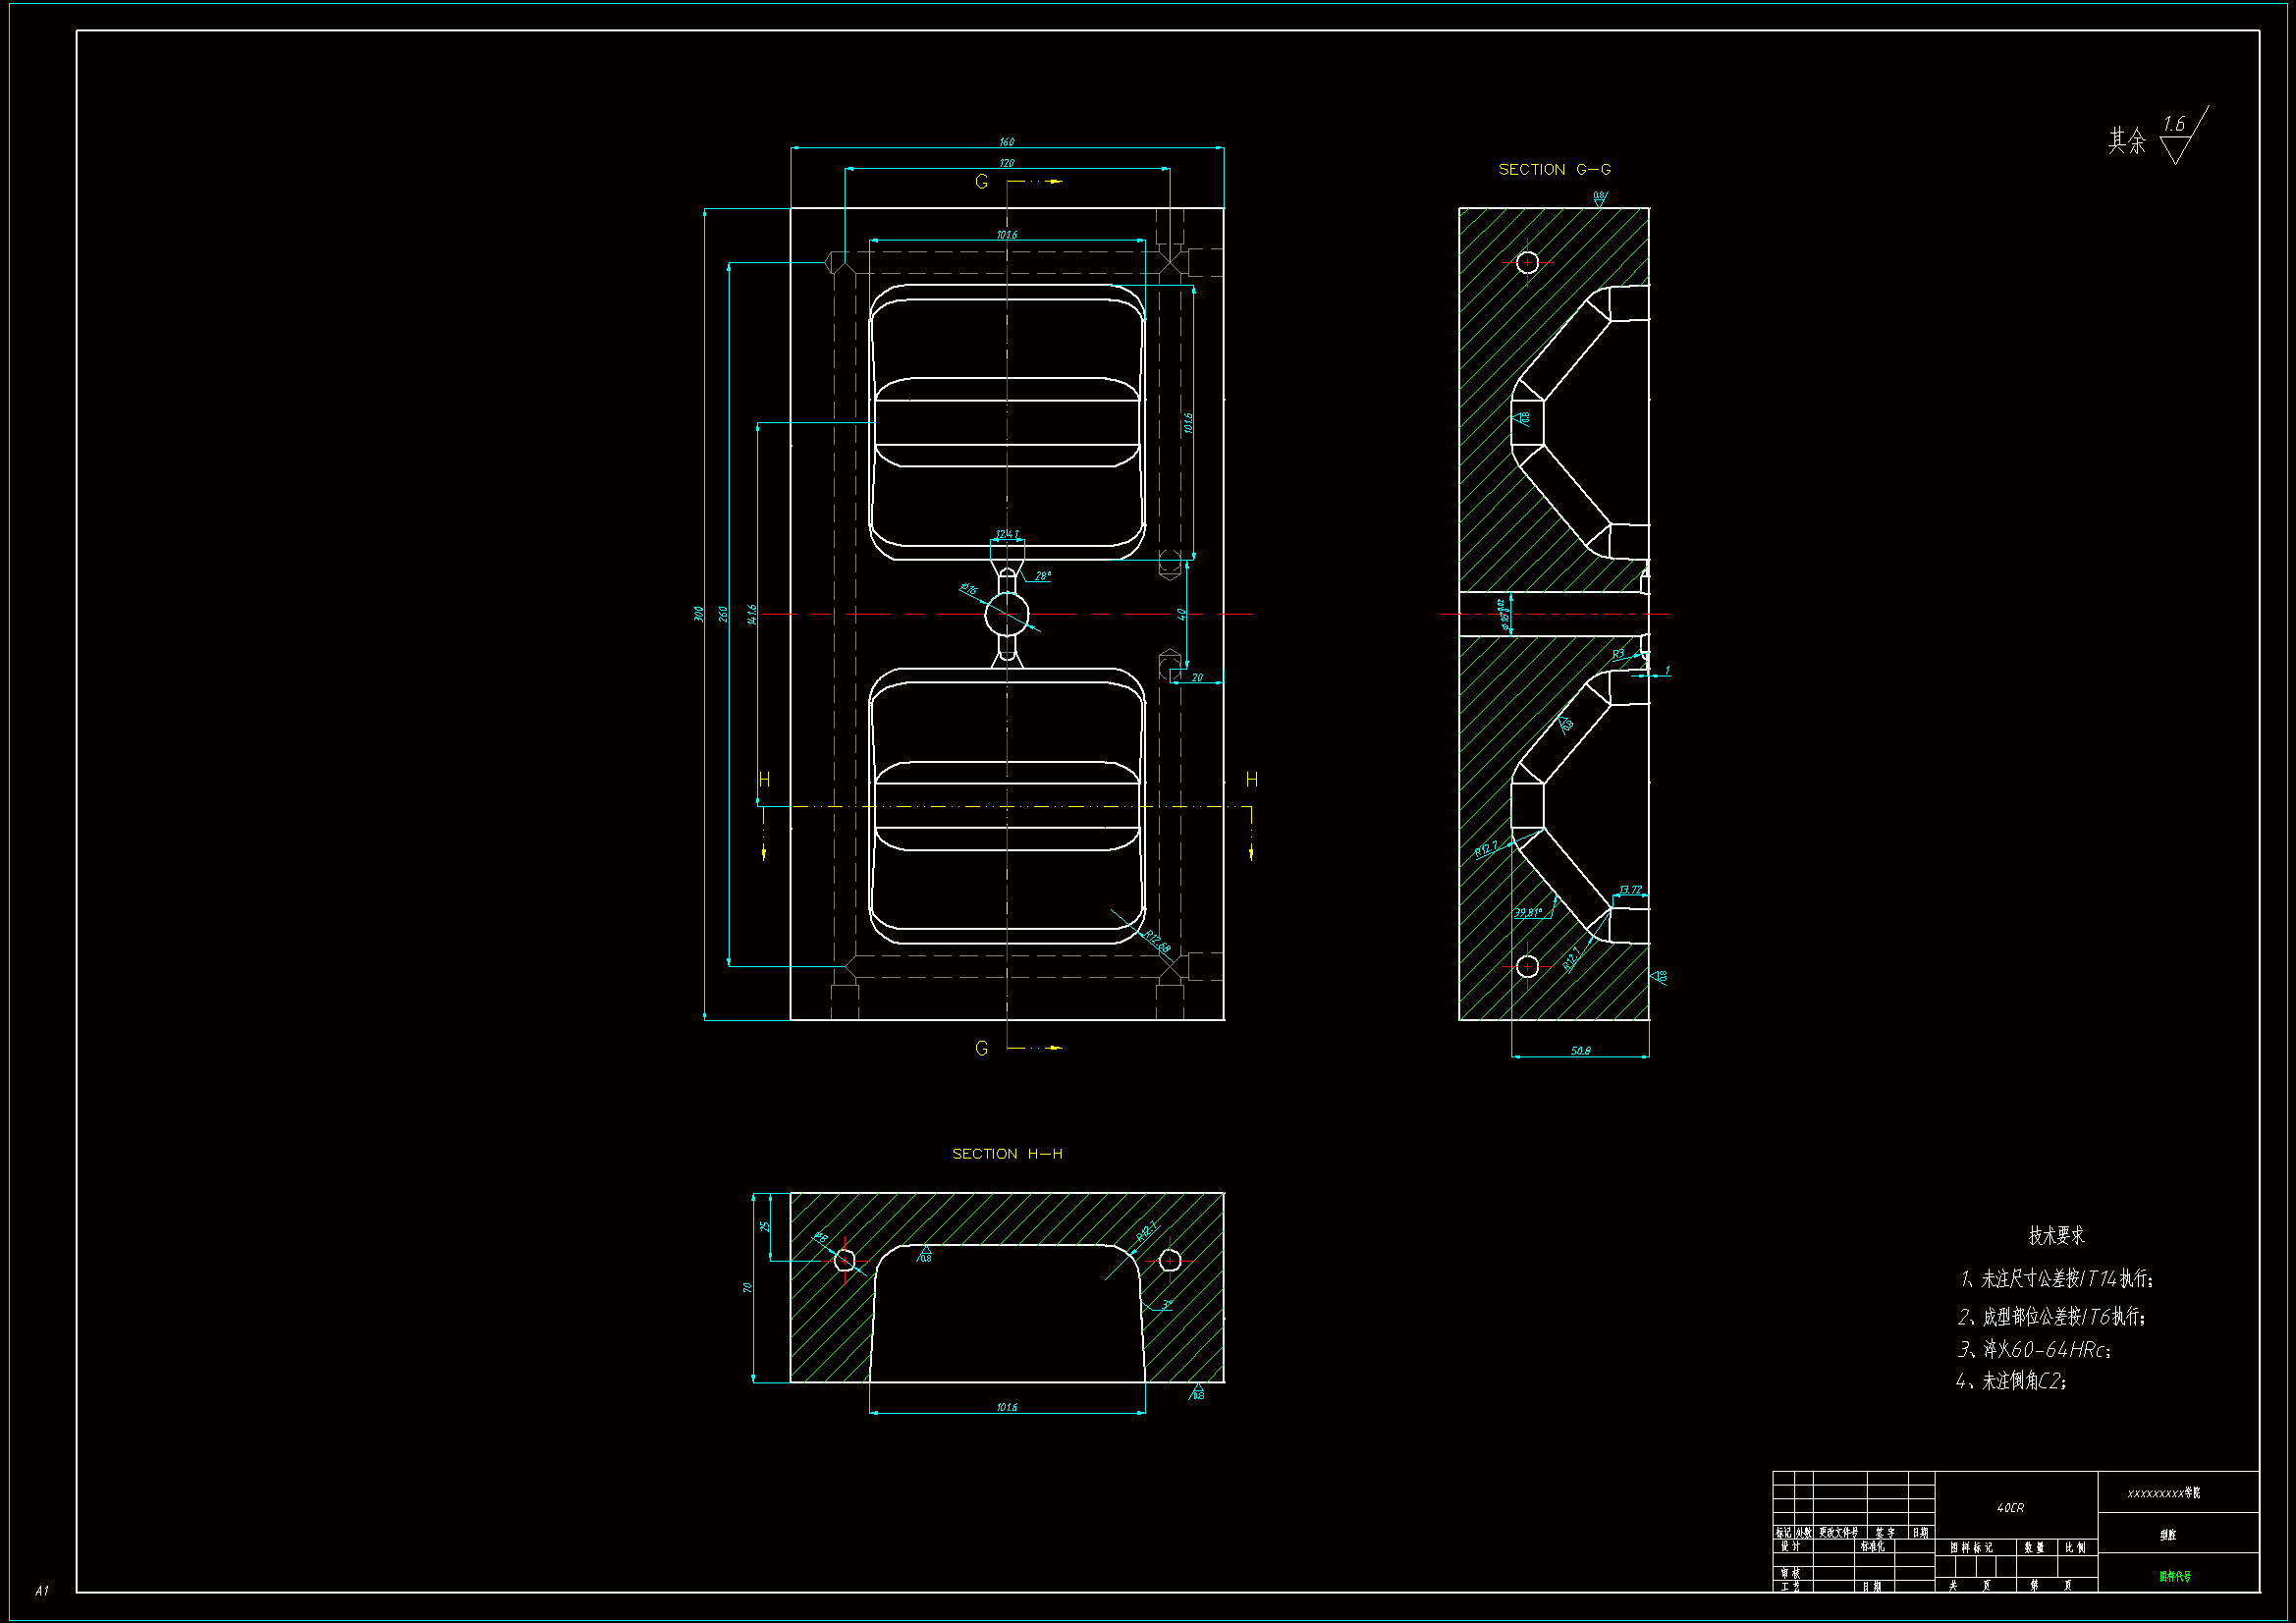This screenshot has height=1623, width=2296.
Task: Select the 50.8 dimension below section G-G
Action: 1580,1051
